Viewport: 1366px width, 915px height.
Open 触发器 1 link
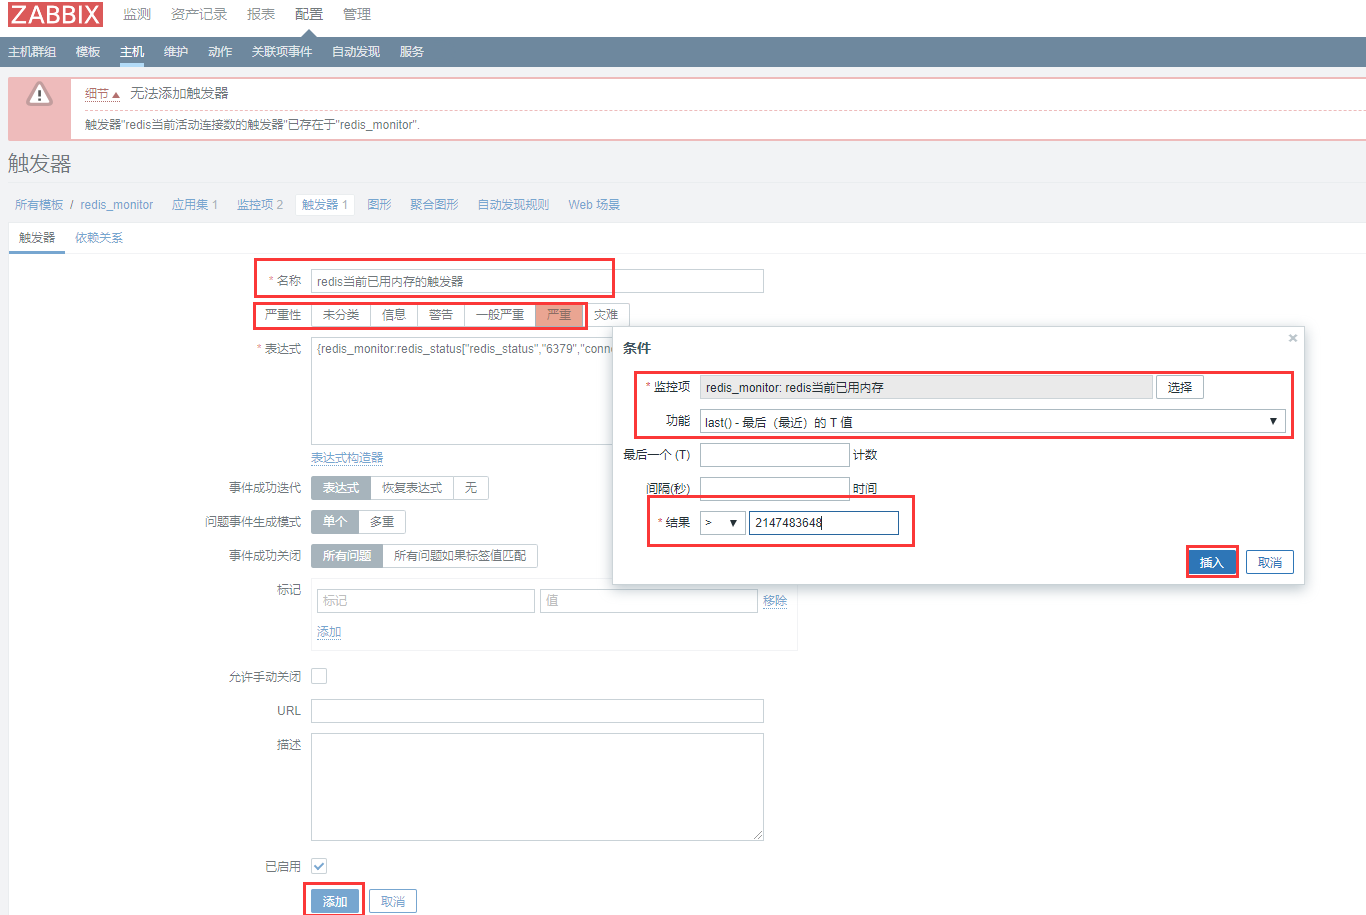coord(325,205)
